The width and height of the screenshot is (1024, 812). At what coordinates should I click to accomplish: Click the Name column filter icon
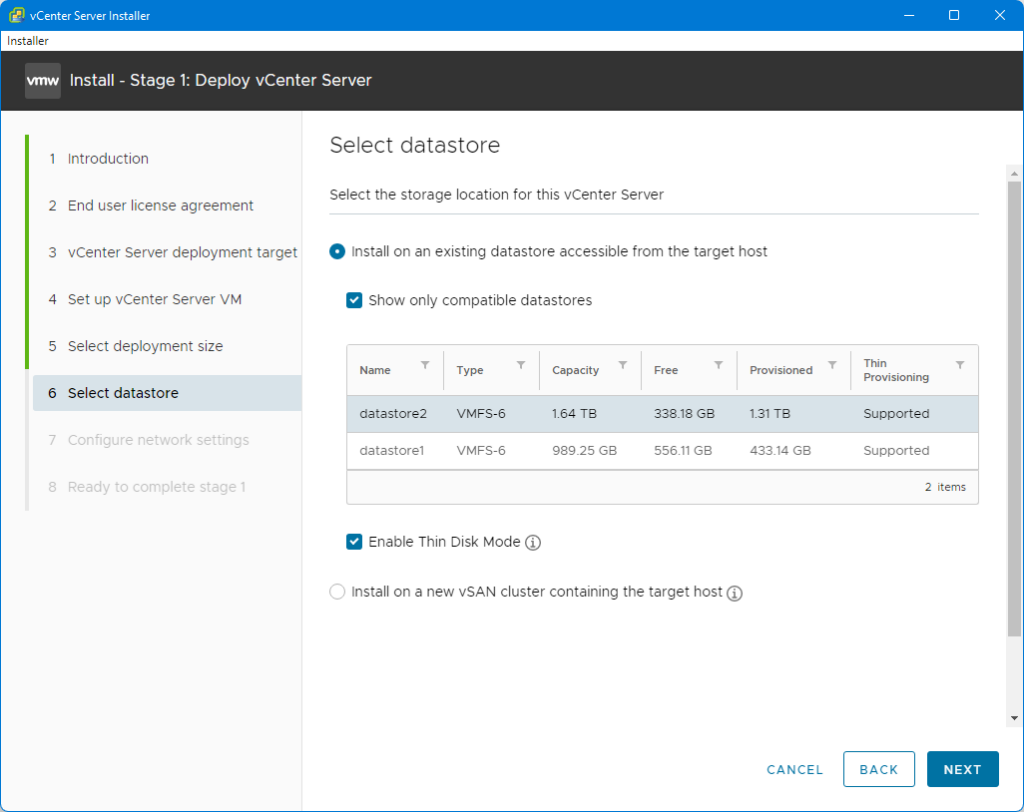click(x=425, y=365)
